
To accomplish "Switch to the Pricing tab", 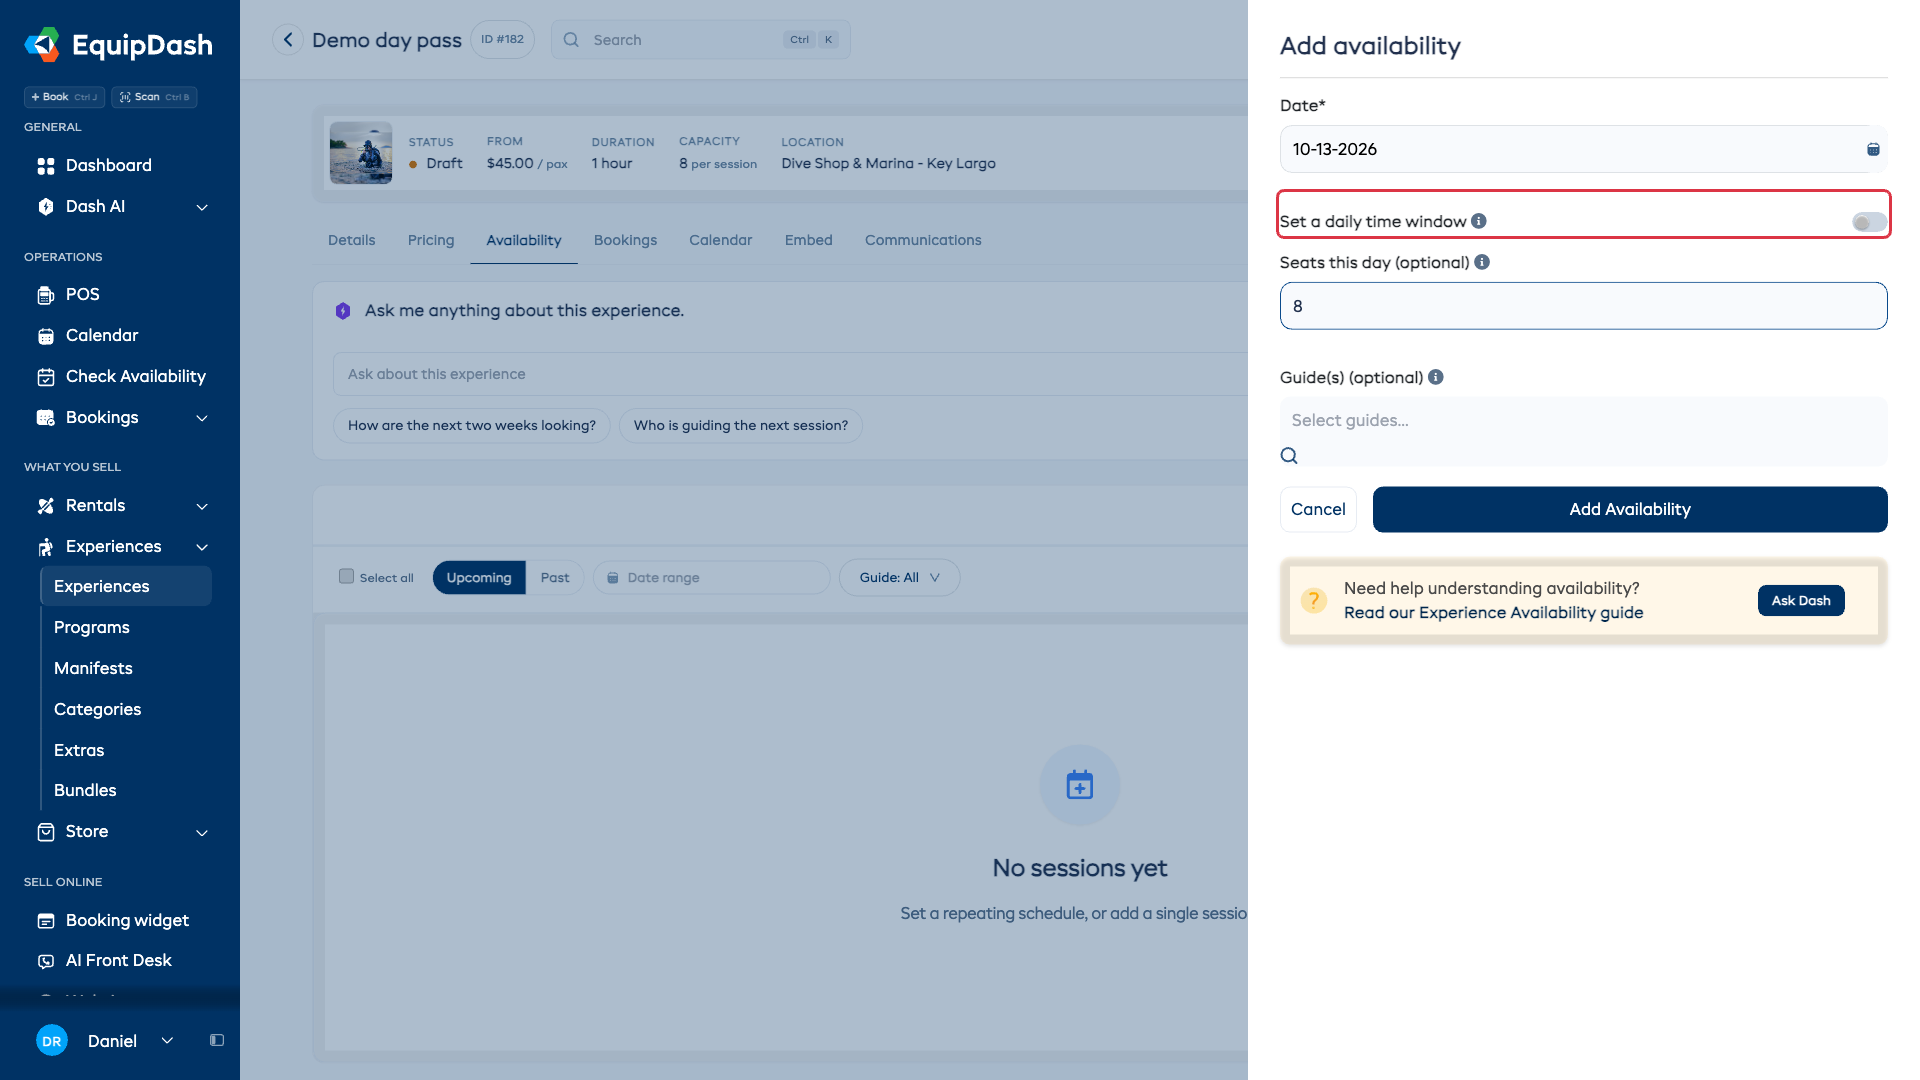I will click(431, 240).
